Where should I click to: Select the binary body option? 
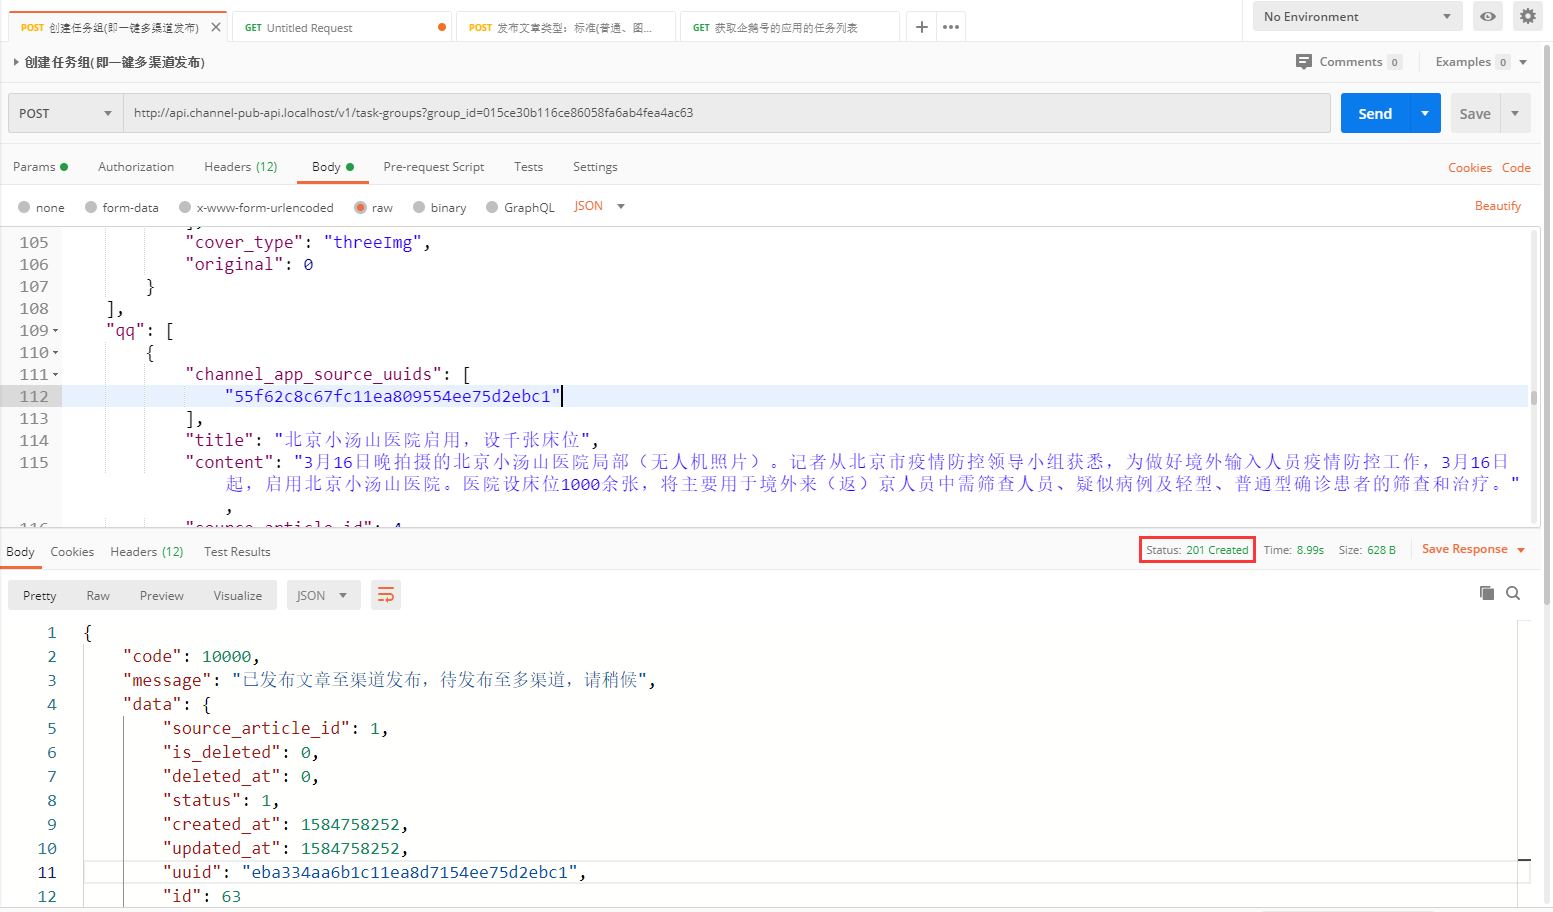coord(419,207)
